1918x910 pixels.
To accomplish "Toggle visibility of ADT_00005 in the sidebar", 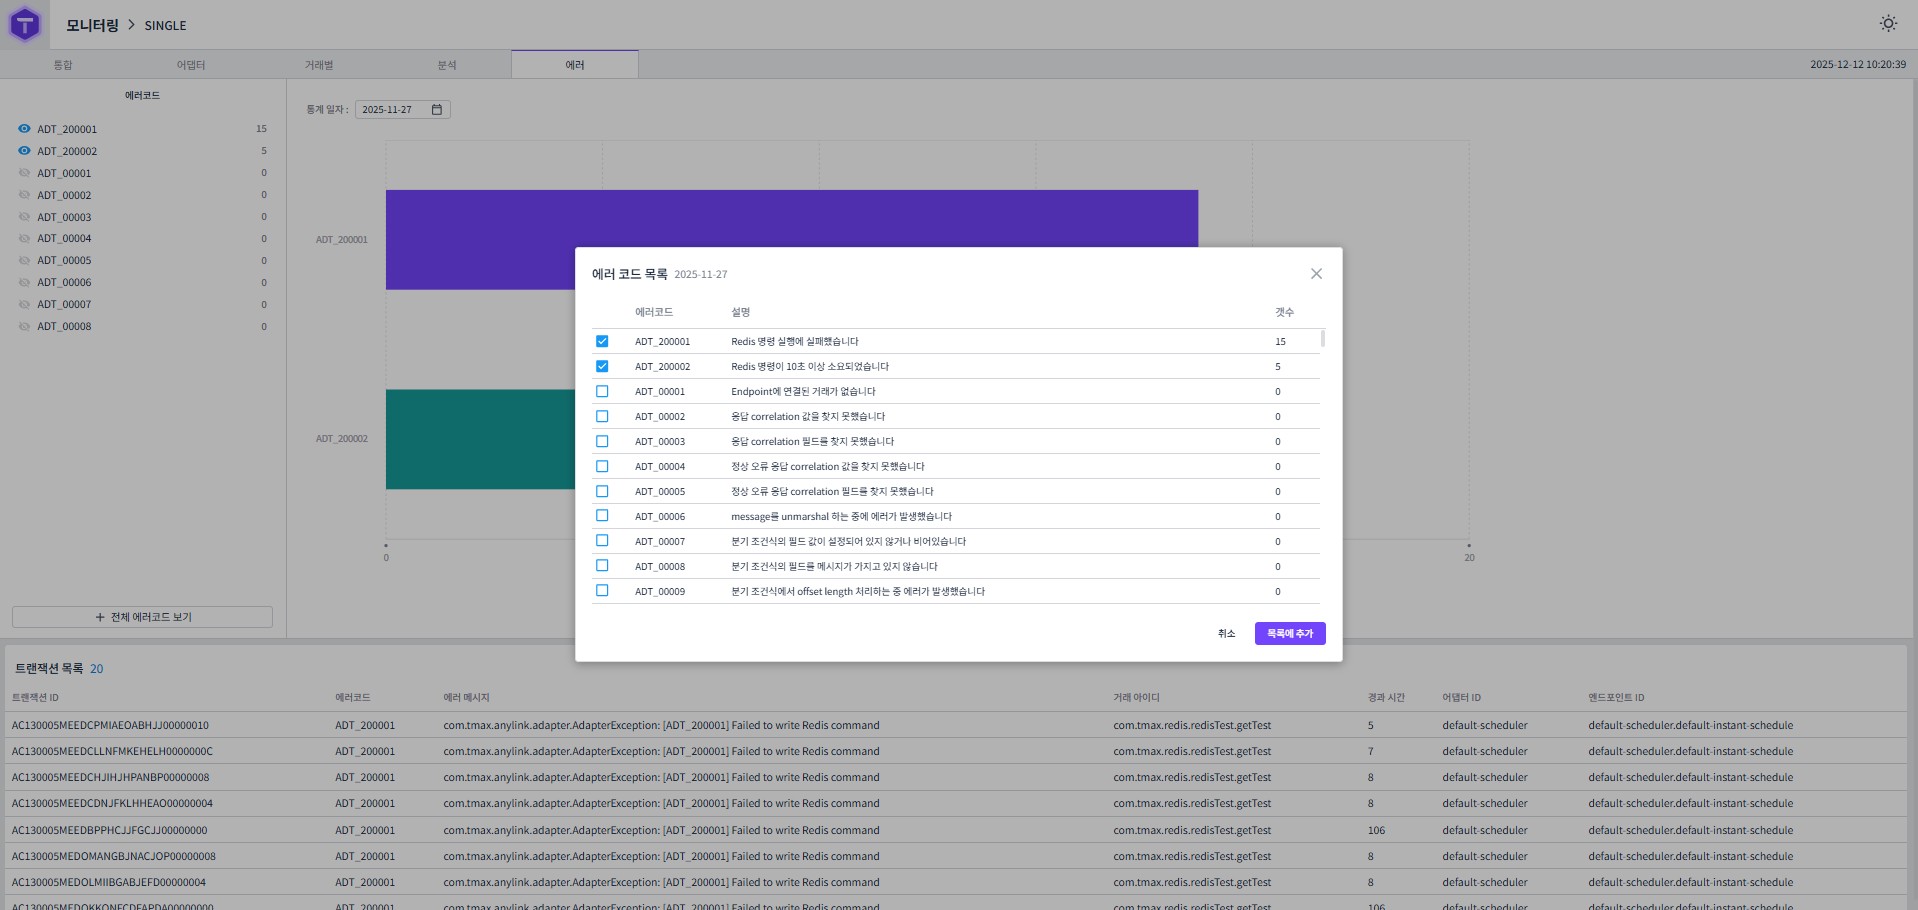I will point(23,260).
